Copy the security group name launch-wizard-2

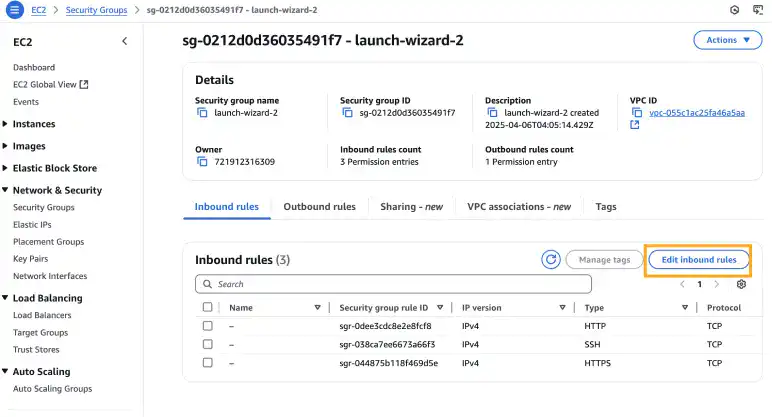click(202, 113)
